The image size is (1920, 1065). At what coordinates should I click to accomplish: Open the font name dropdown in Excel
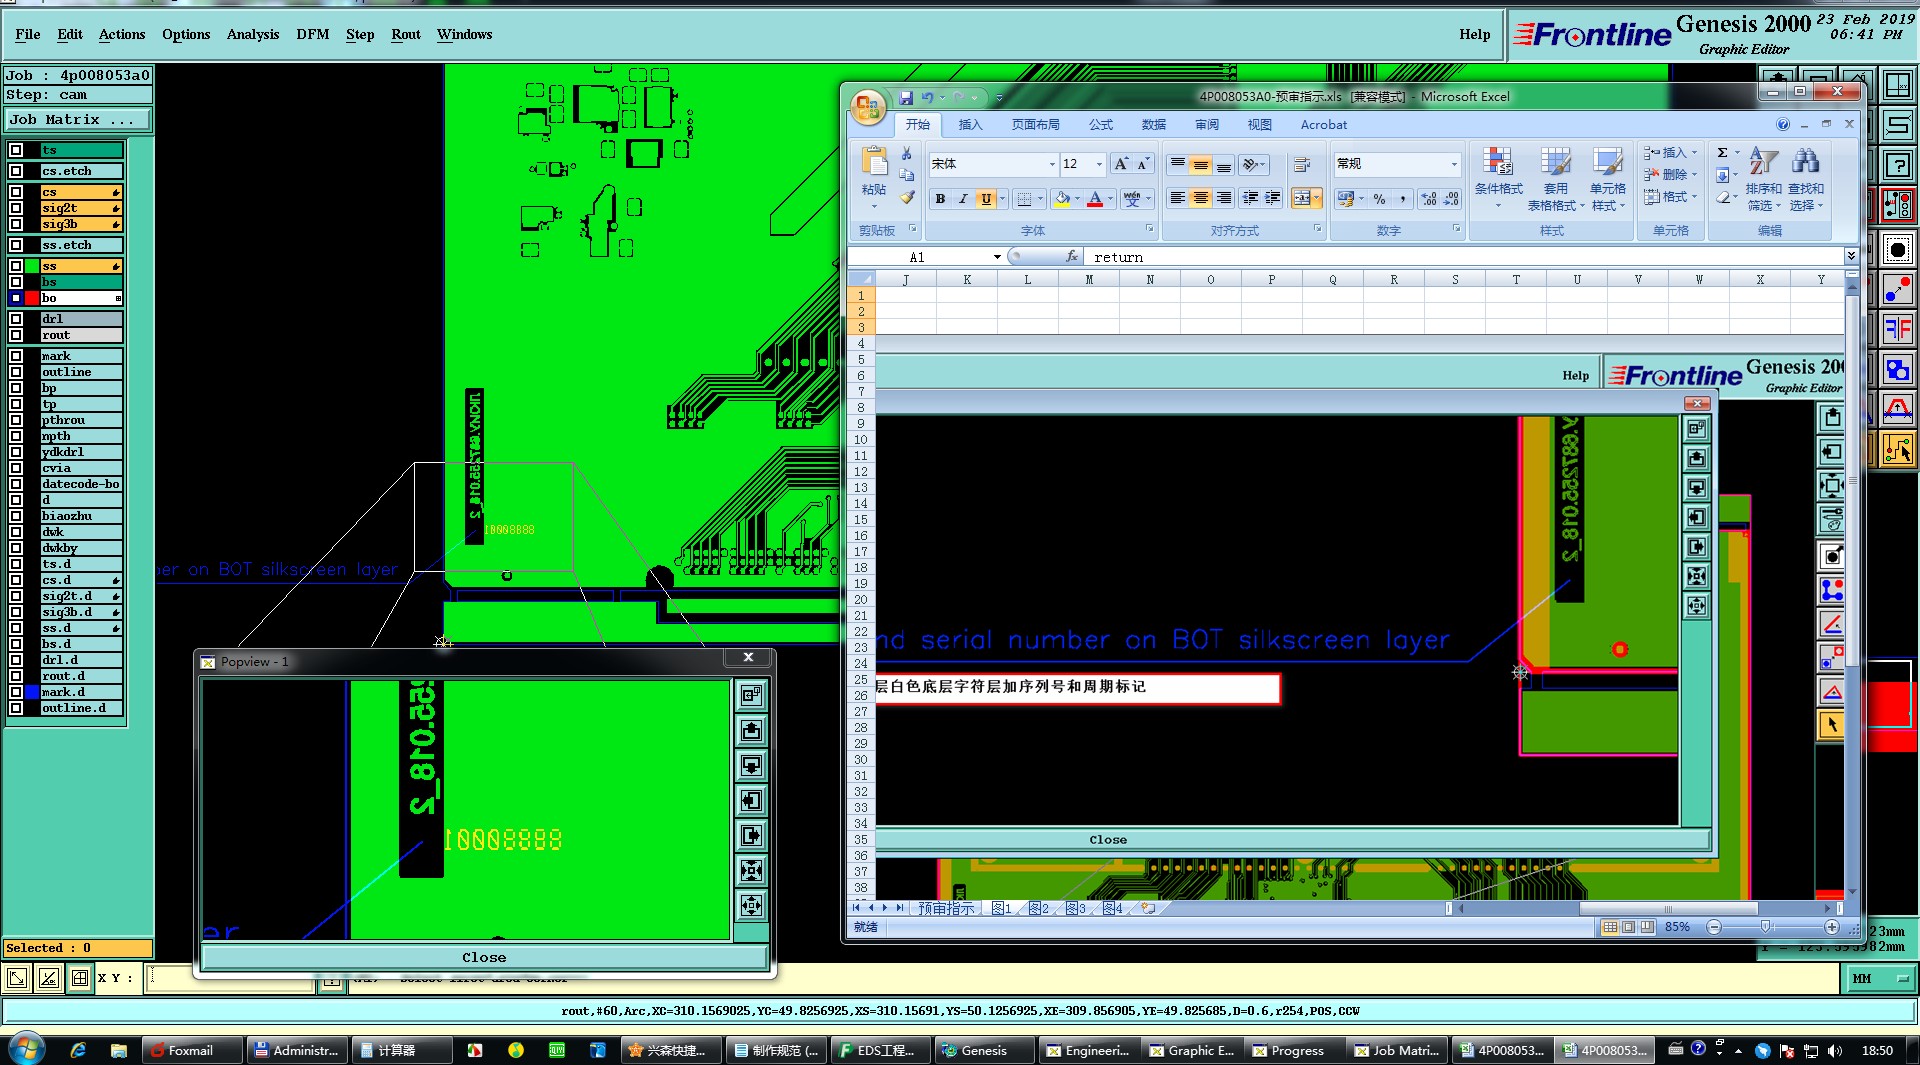[1052, 164]
